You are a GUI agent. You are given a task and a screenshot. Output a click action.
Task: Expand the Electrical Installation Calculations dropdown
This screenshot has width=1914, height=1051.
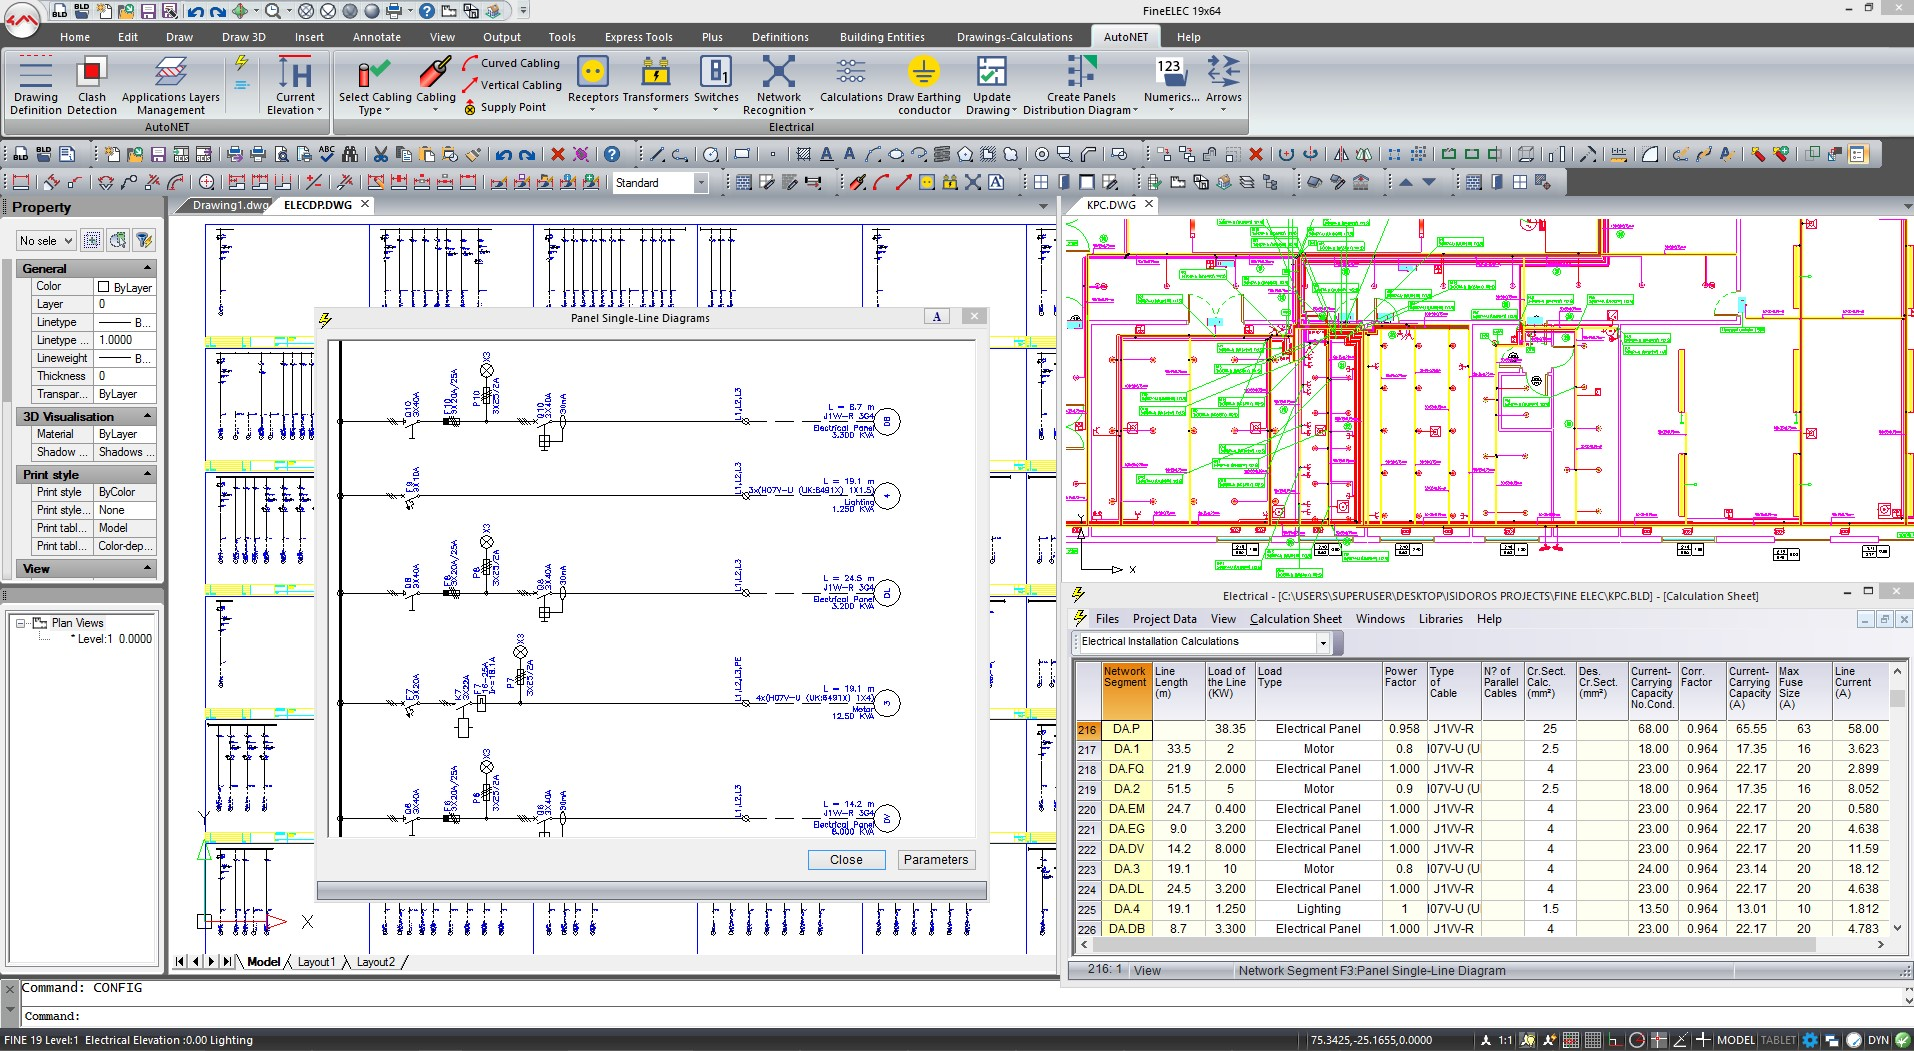(x=1323, y=643)
